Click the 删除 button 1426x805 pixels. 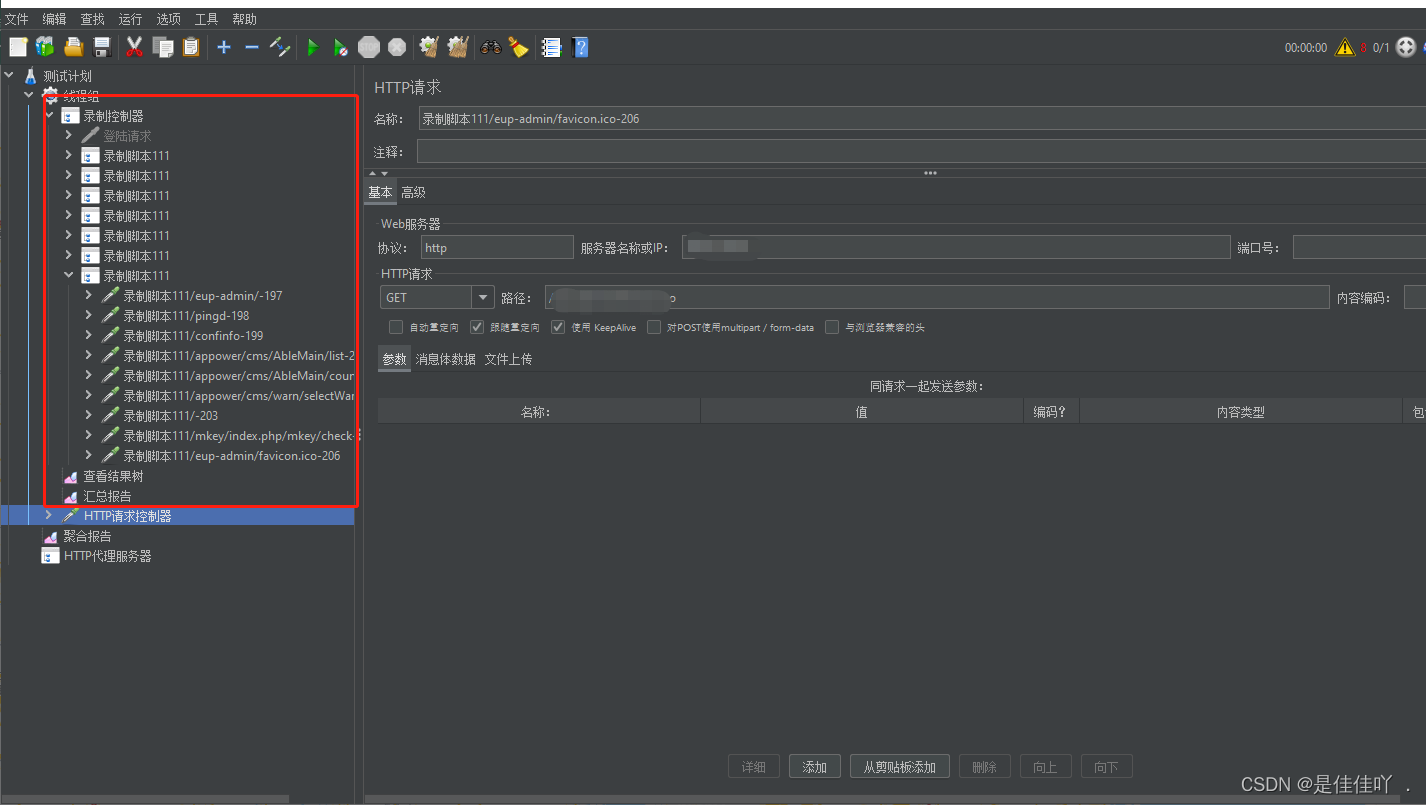(985, 767)
